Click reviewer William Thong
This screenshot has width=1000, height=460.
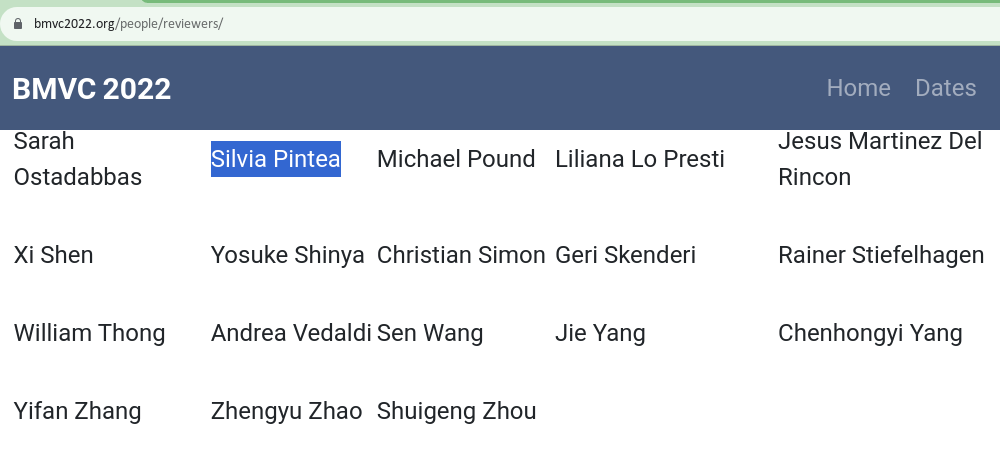click(89, 333)
